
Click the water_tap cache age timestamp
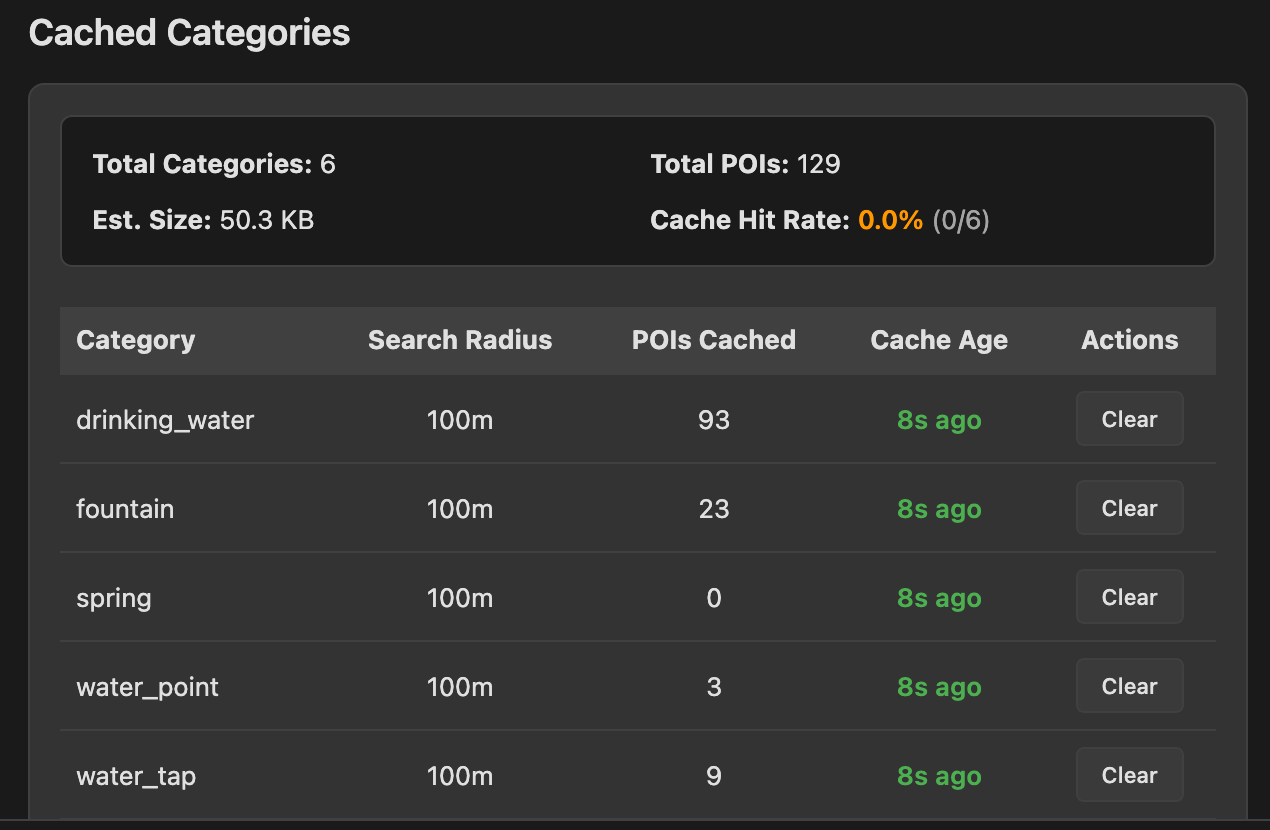pos(938,775)
